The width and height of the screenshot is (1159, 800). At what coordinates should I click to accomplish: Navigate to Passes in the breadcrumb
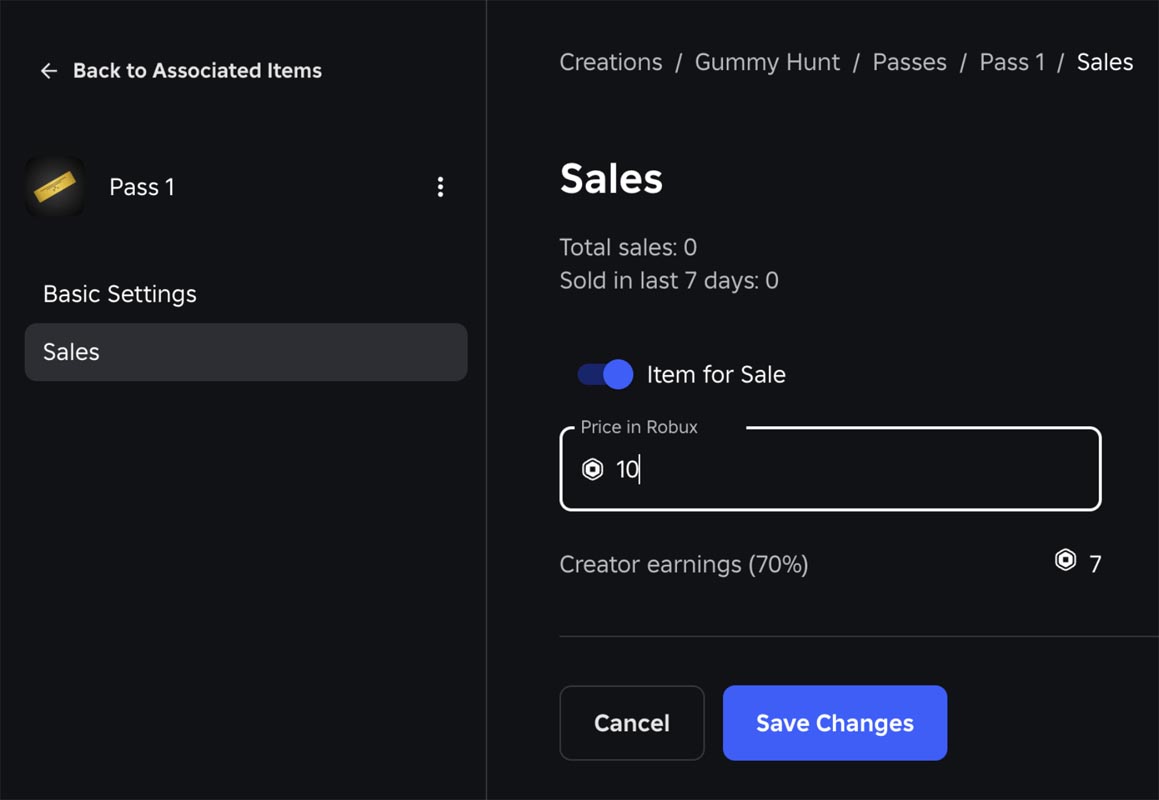(x=909, y=62)
